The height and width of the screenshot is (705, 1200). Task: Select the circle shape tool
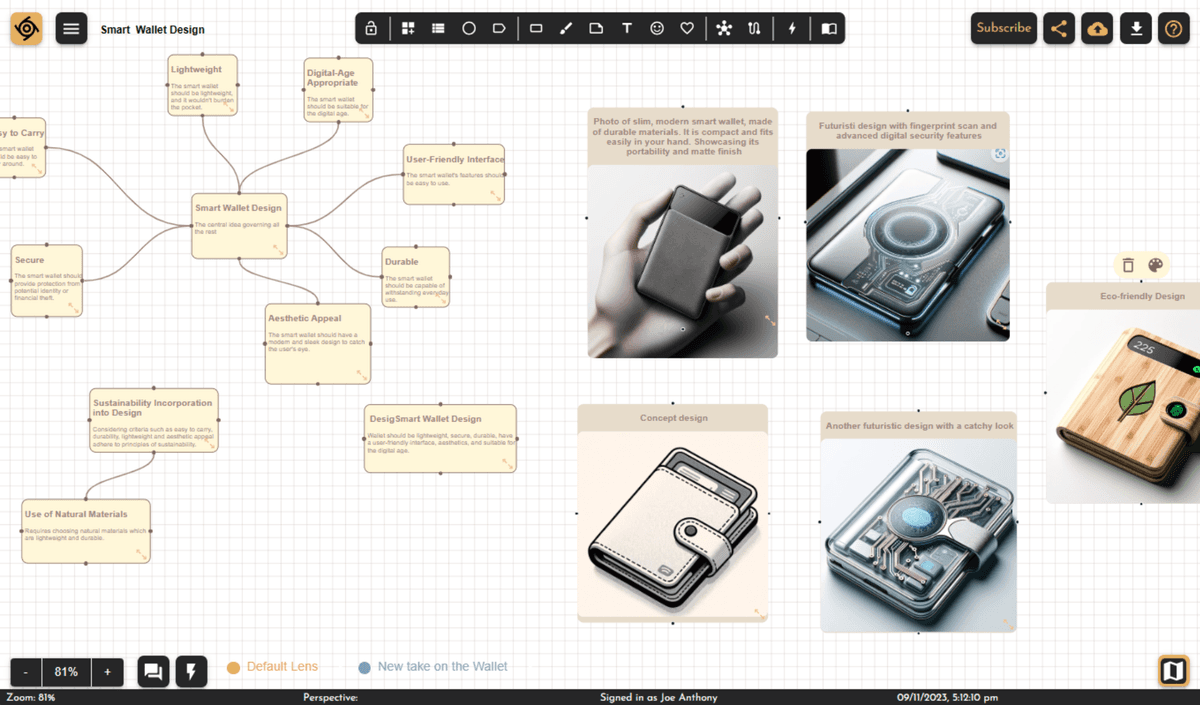tap(468, 29)
